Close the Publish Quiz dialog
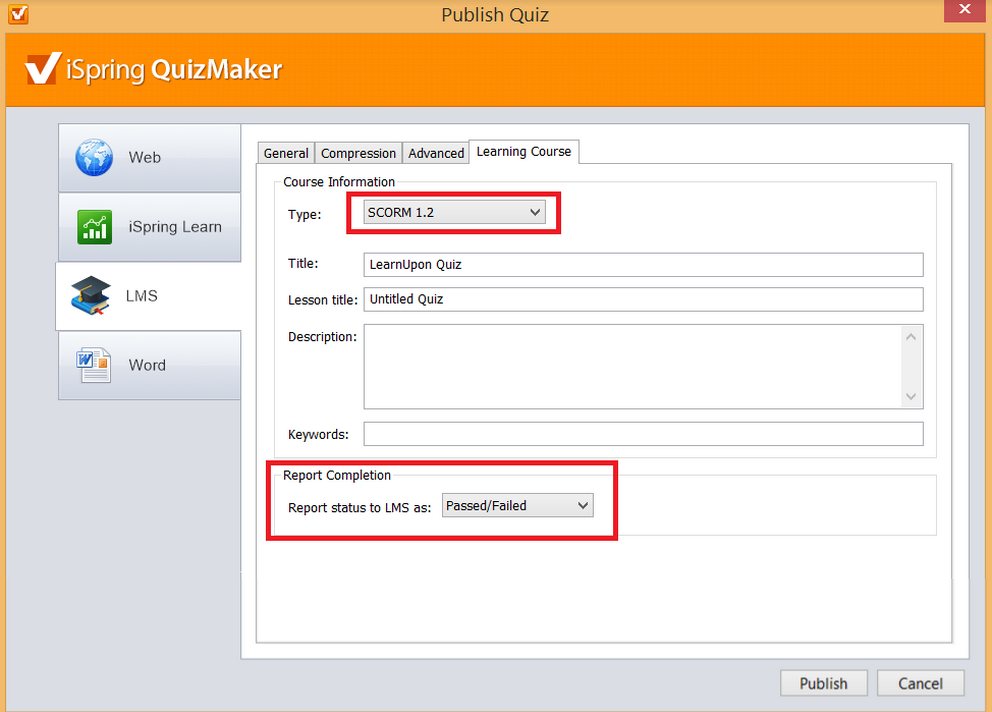 [965, 10]
